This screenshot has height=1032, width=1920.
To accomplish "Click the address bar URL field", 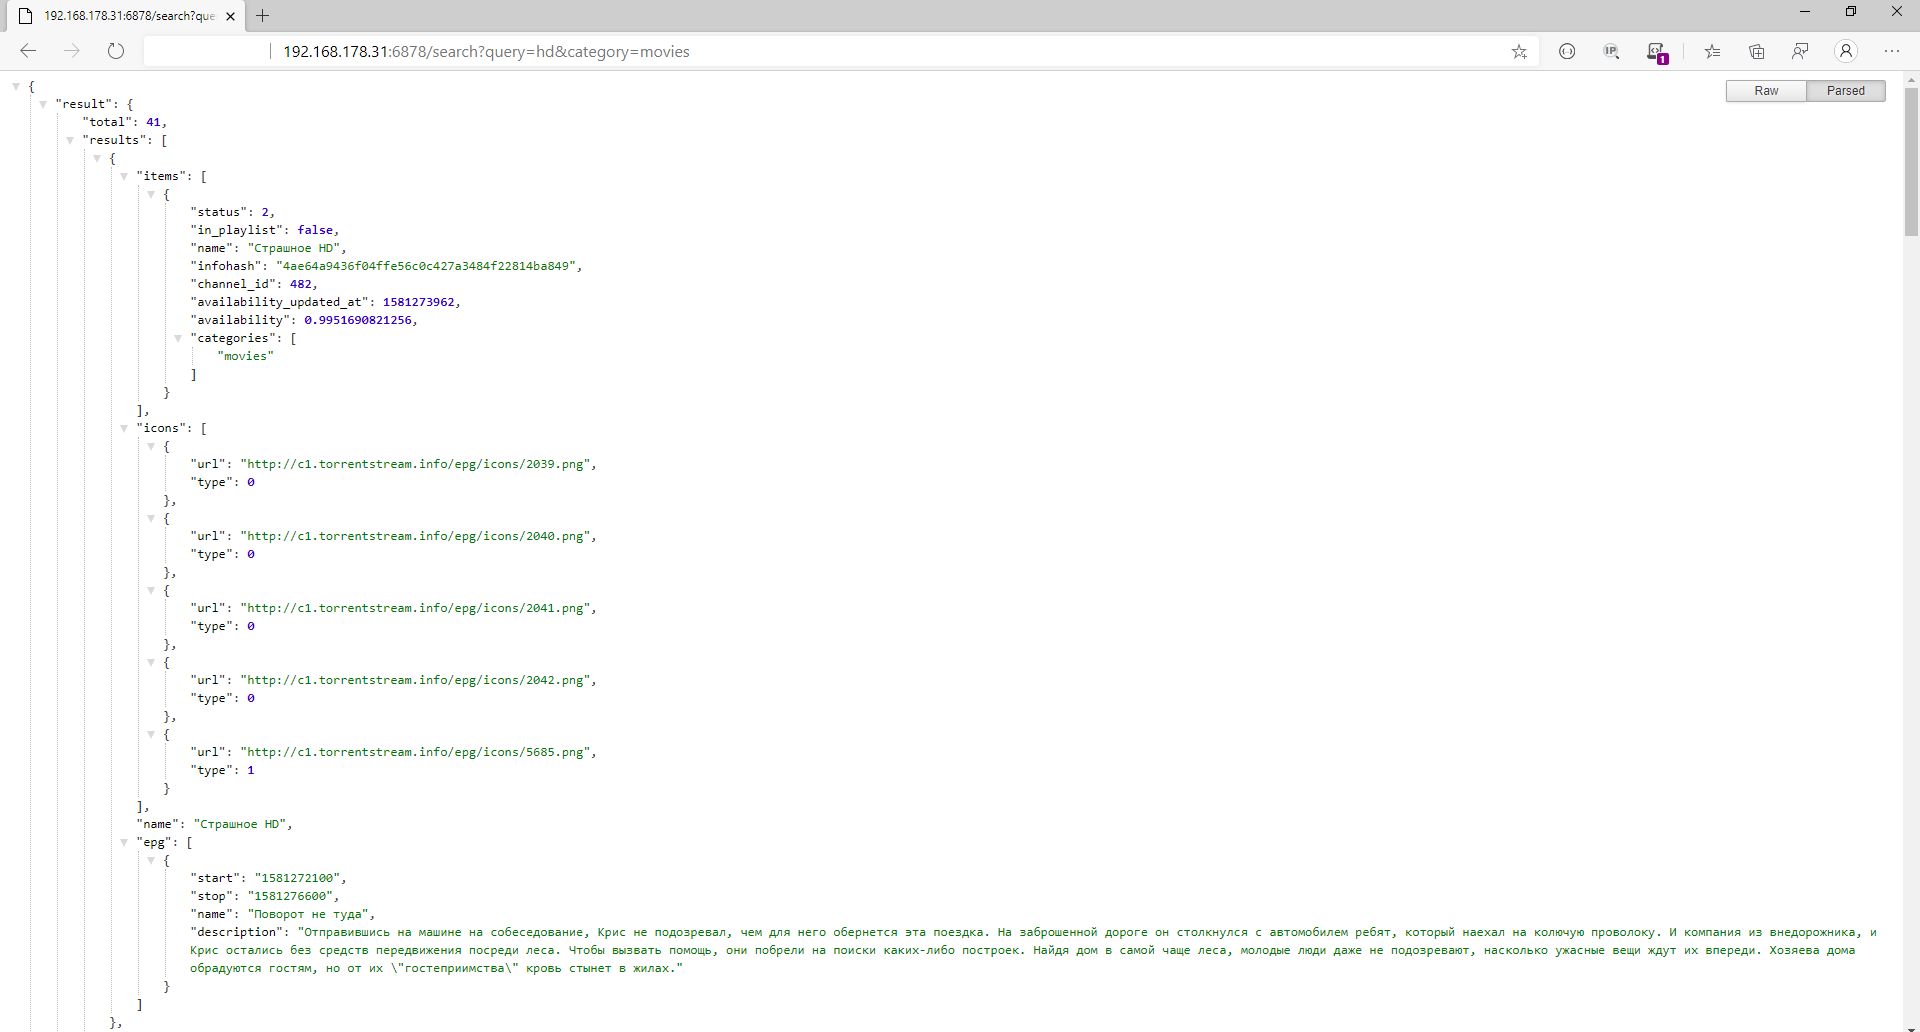I will (x=840, y=52).
